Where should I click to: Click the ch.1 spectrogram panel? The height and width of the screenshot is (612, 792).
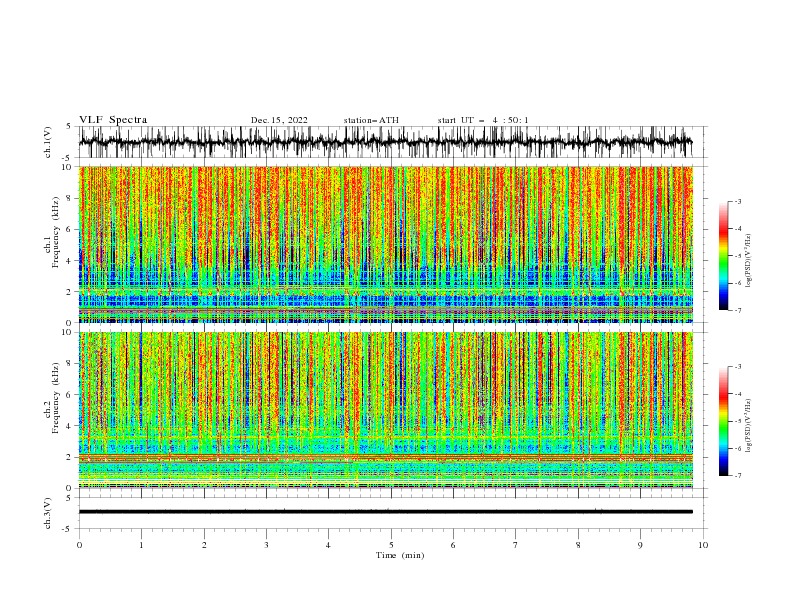[x=385, y=244]
